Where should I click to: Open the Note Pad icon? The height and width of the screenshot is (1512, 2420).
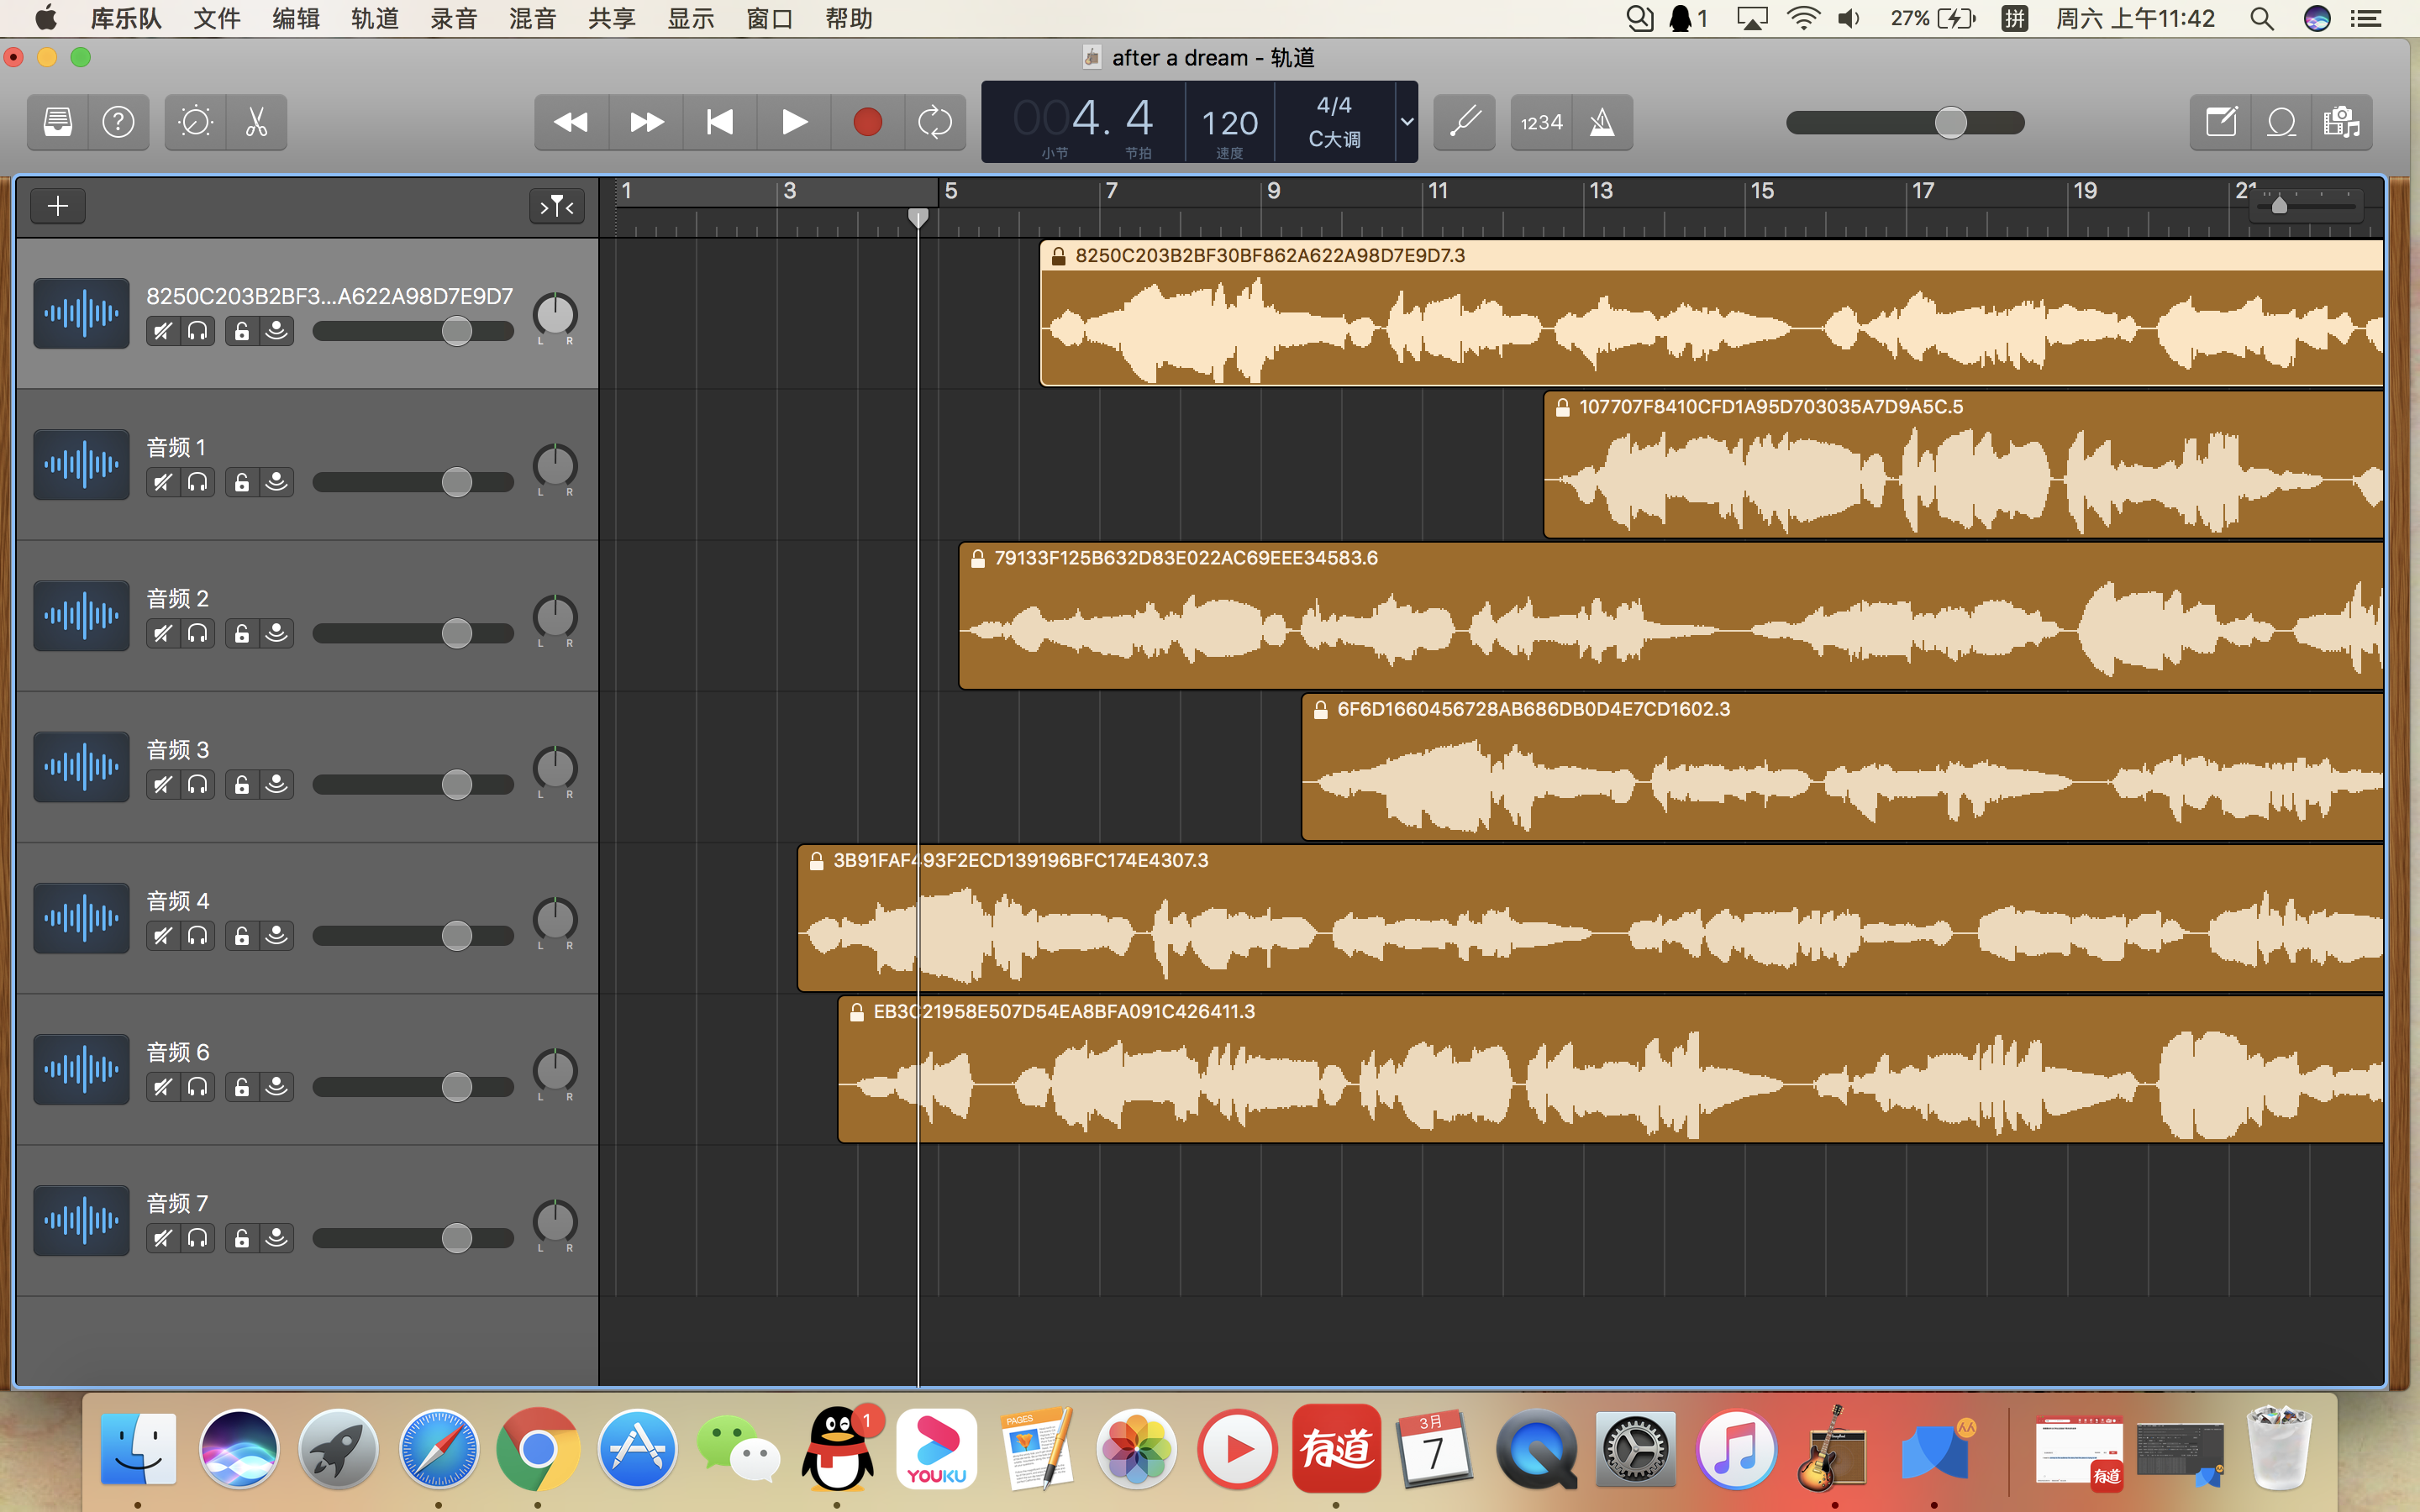point(2220,122)
